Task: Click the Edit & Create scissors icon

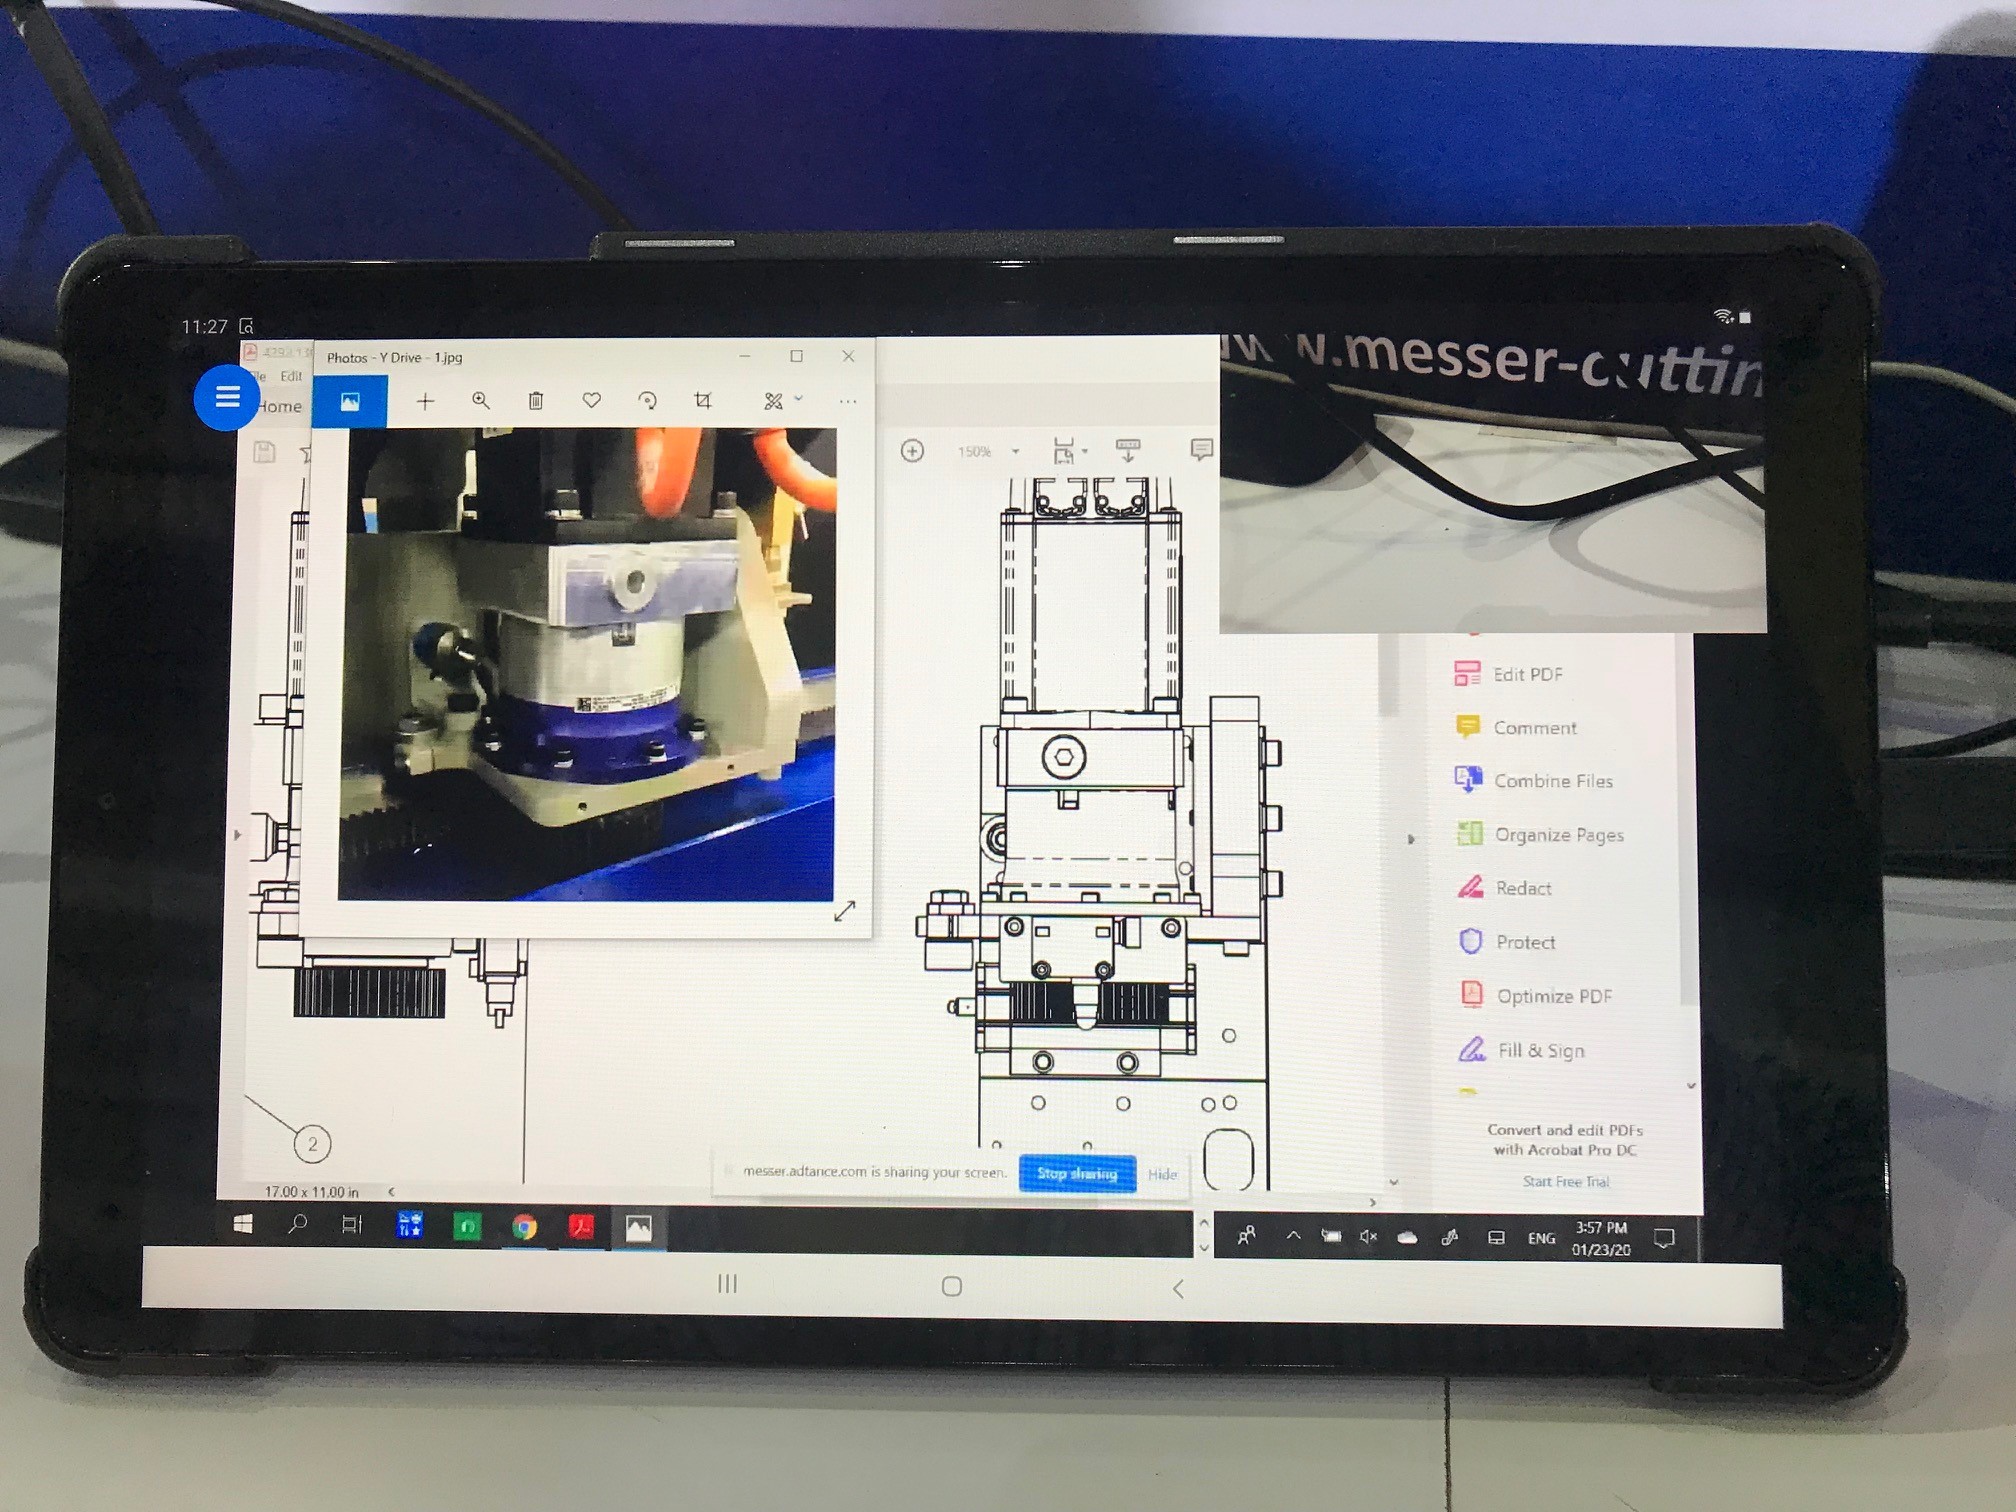Action: coord(772,401)
